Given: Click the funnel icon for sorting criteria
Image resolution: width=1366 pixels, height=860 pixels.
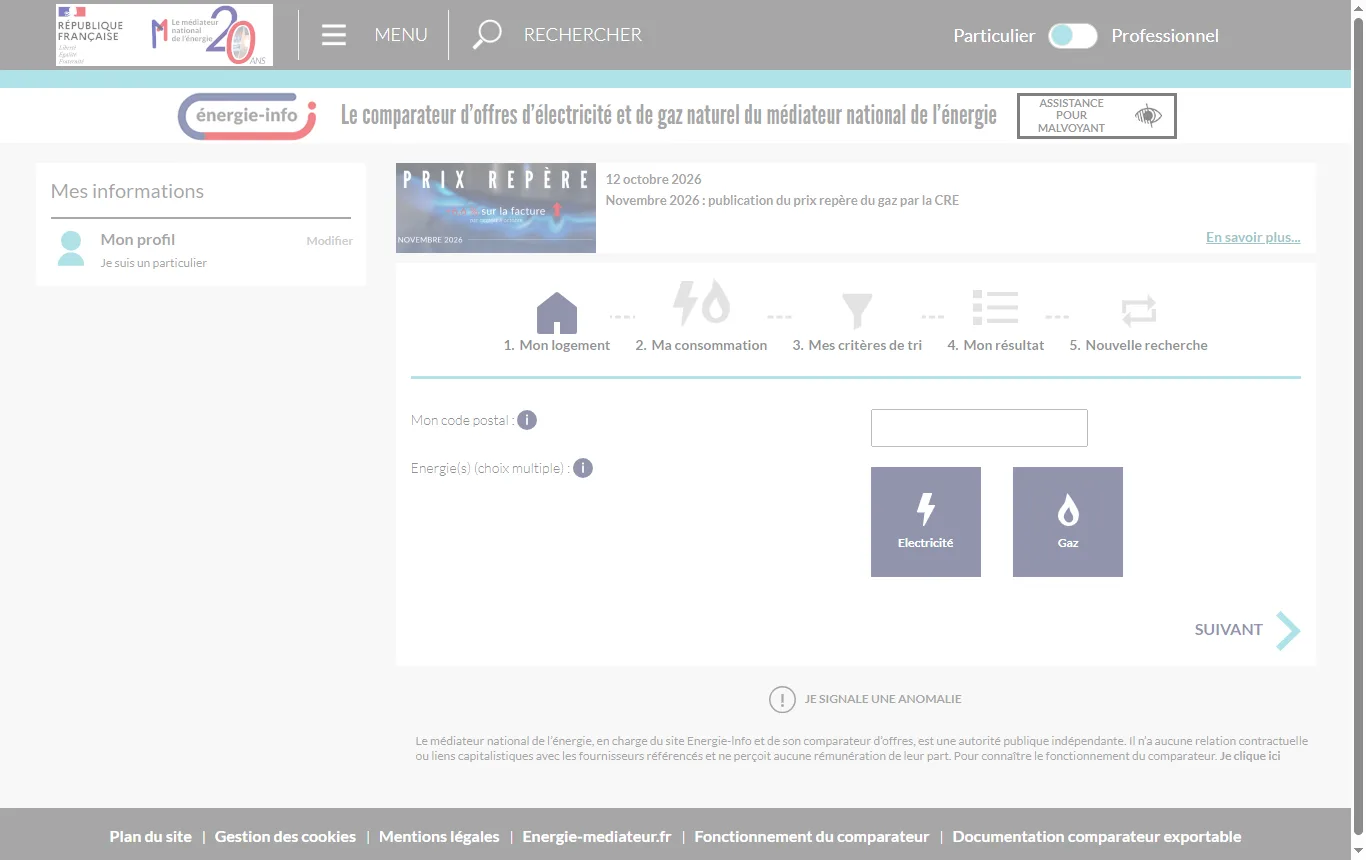Looking at the screenshot, I should (857, 311).
